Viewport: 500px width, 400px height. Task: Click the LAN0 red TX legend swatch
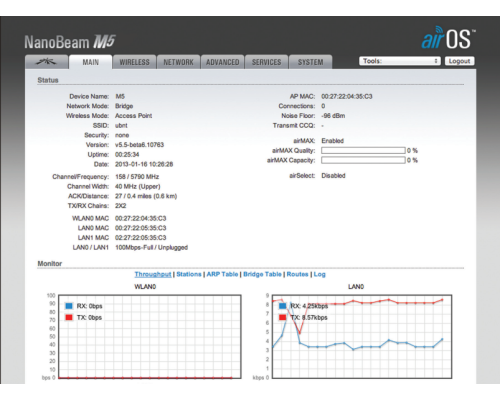point(282,317)
